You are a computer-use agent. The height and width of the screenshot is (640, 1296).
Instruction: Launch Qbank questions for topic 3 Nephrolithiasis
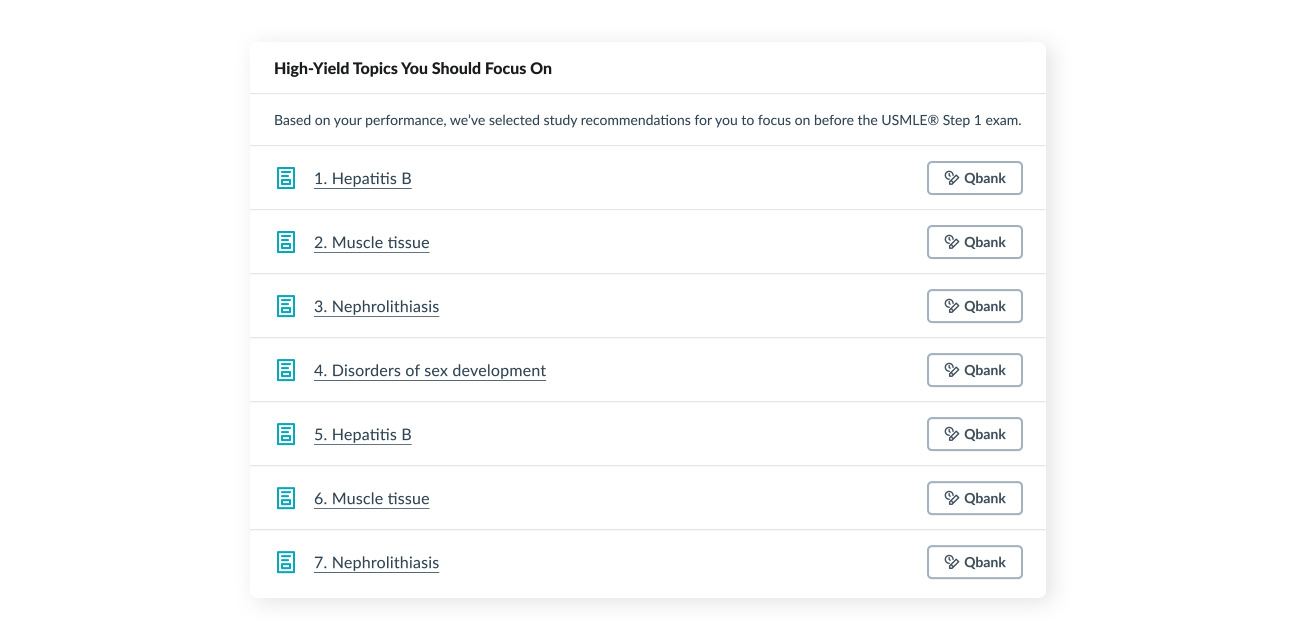pyautogui.click(x=974, y=306)
